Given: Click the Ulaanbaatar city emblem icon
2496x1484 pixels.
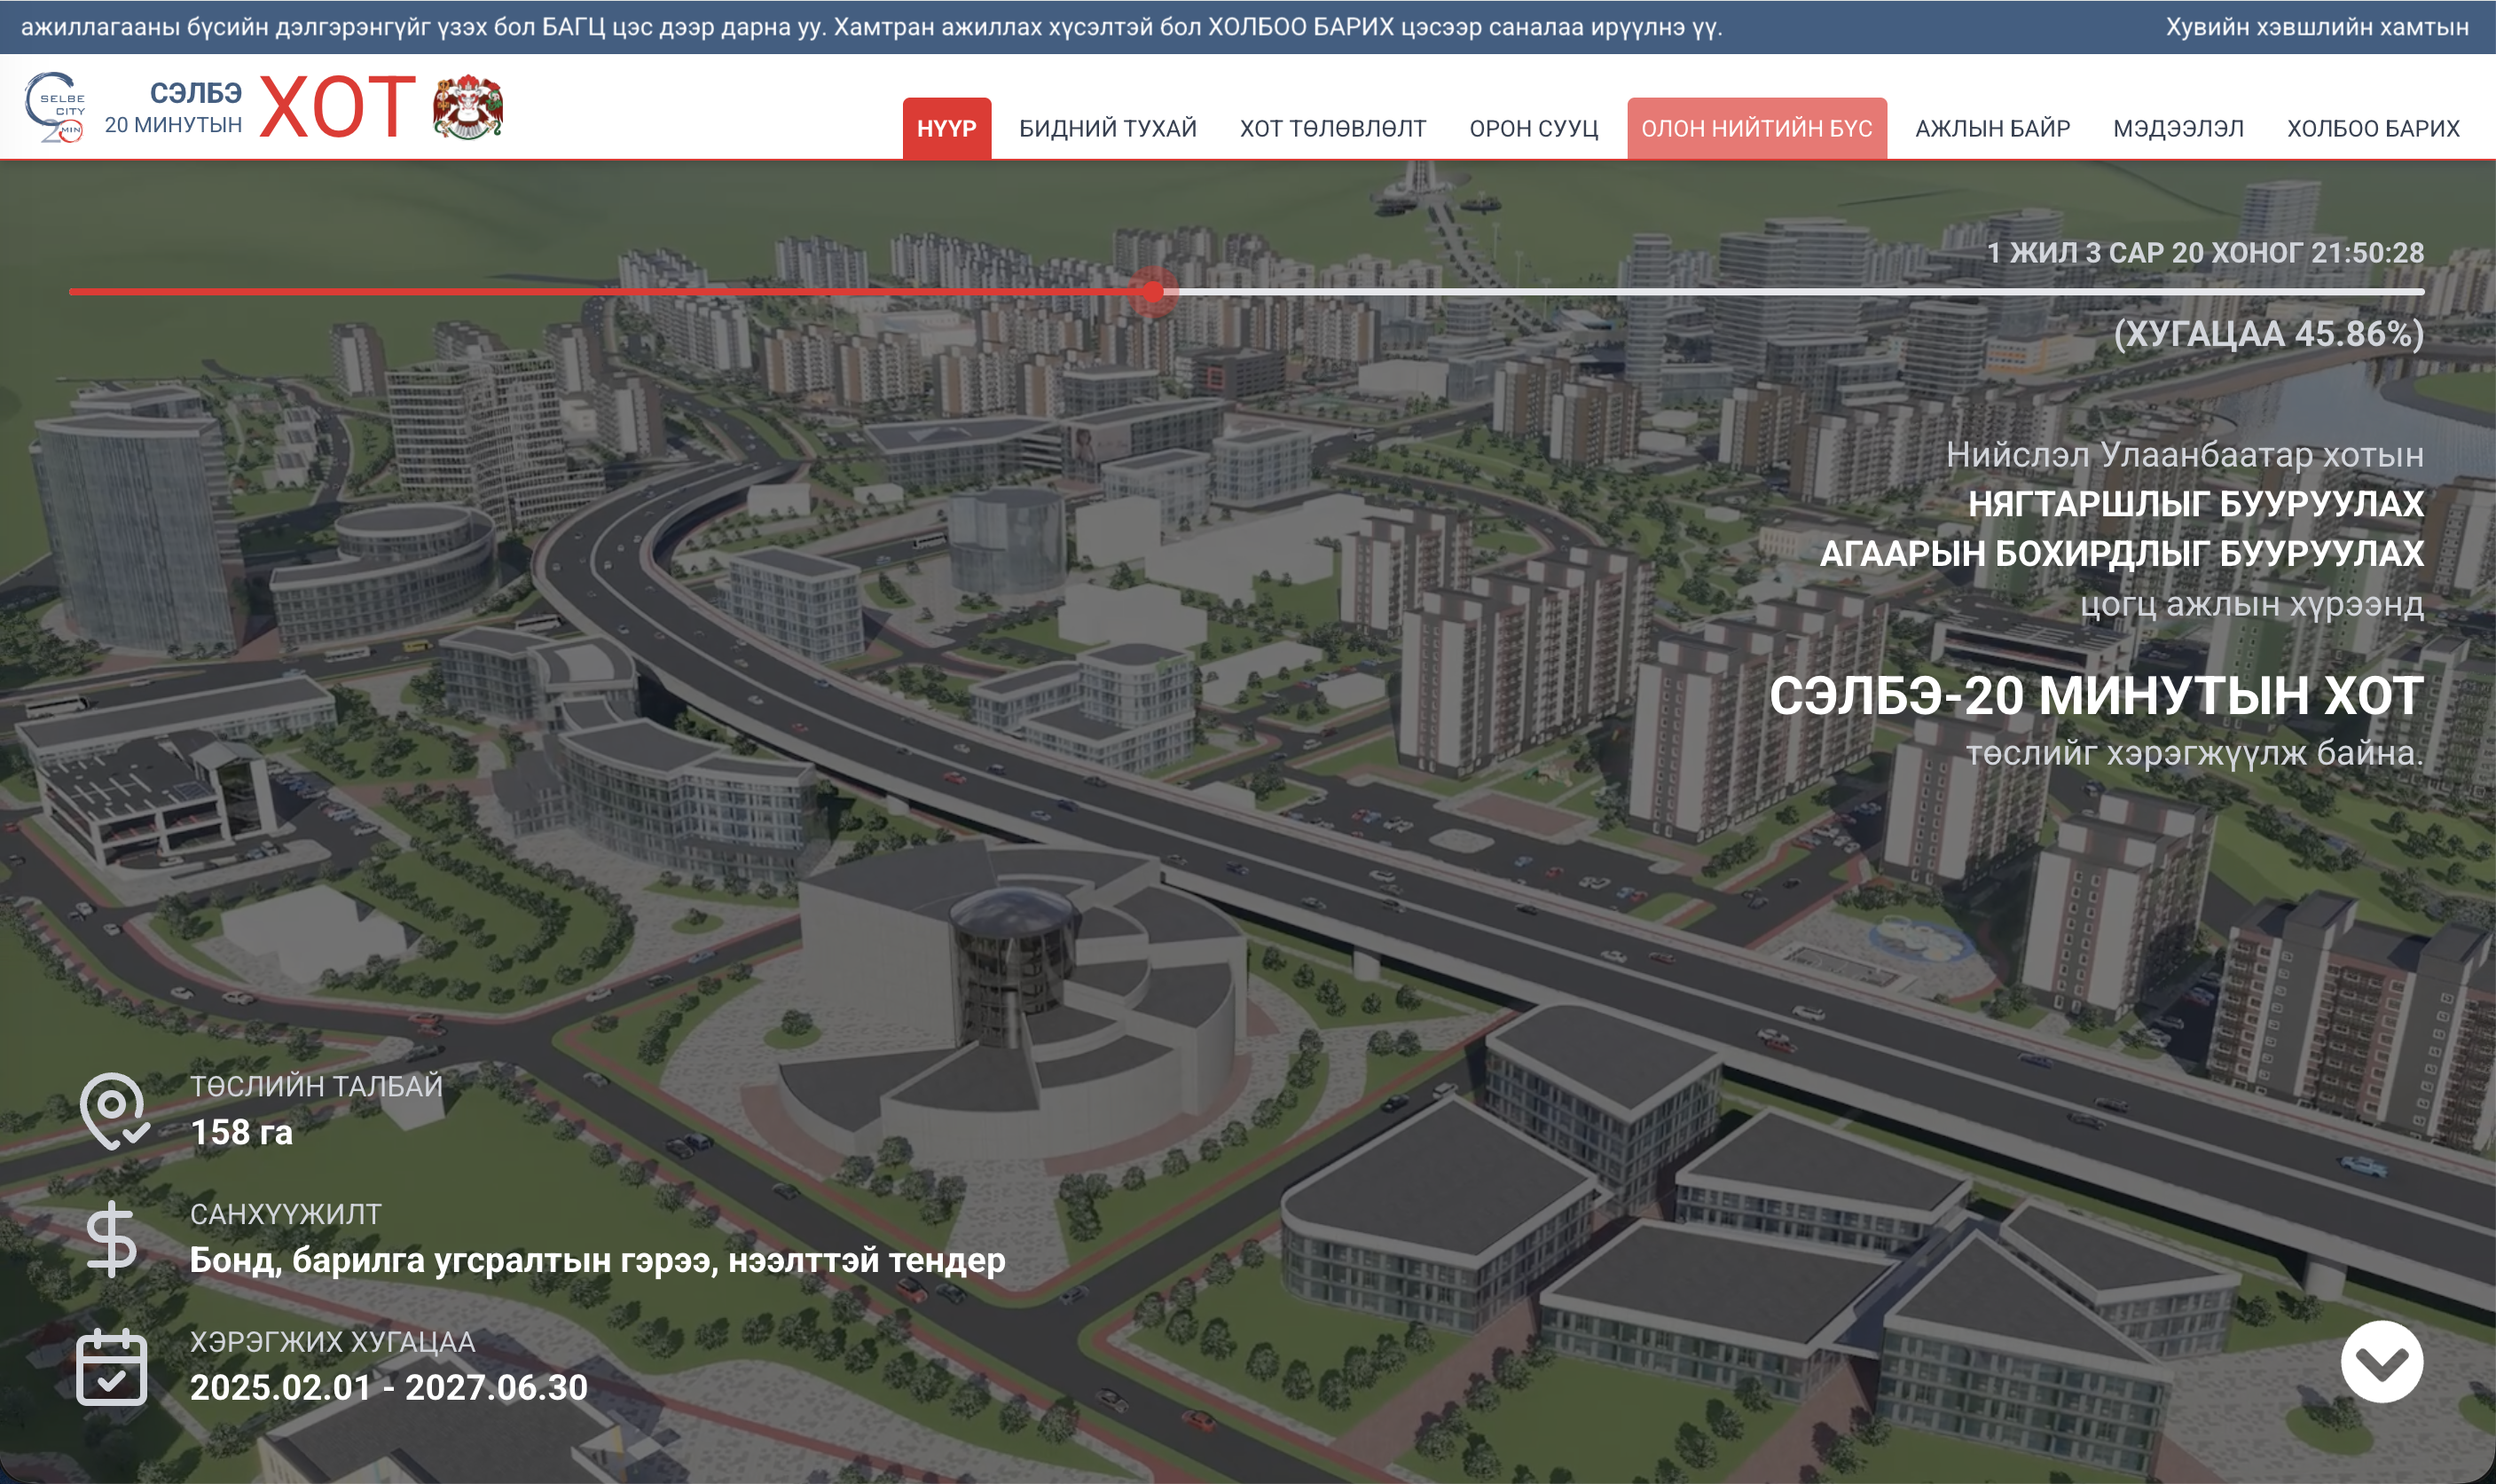Looking at the screenshot, I should (467, 107).
